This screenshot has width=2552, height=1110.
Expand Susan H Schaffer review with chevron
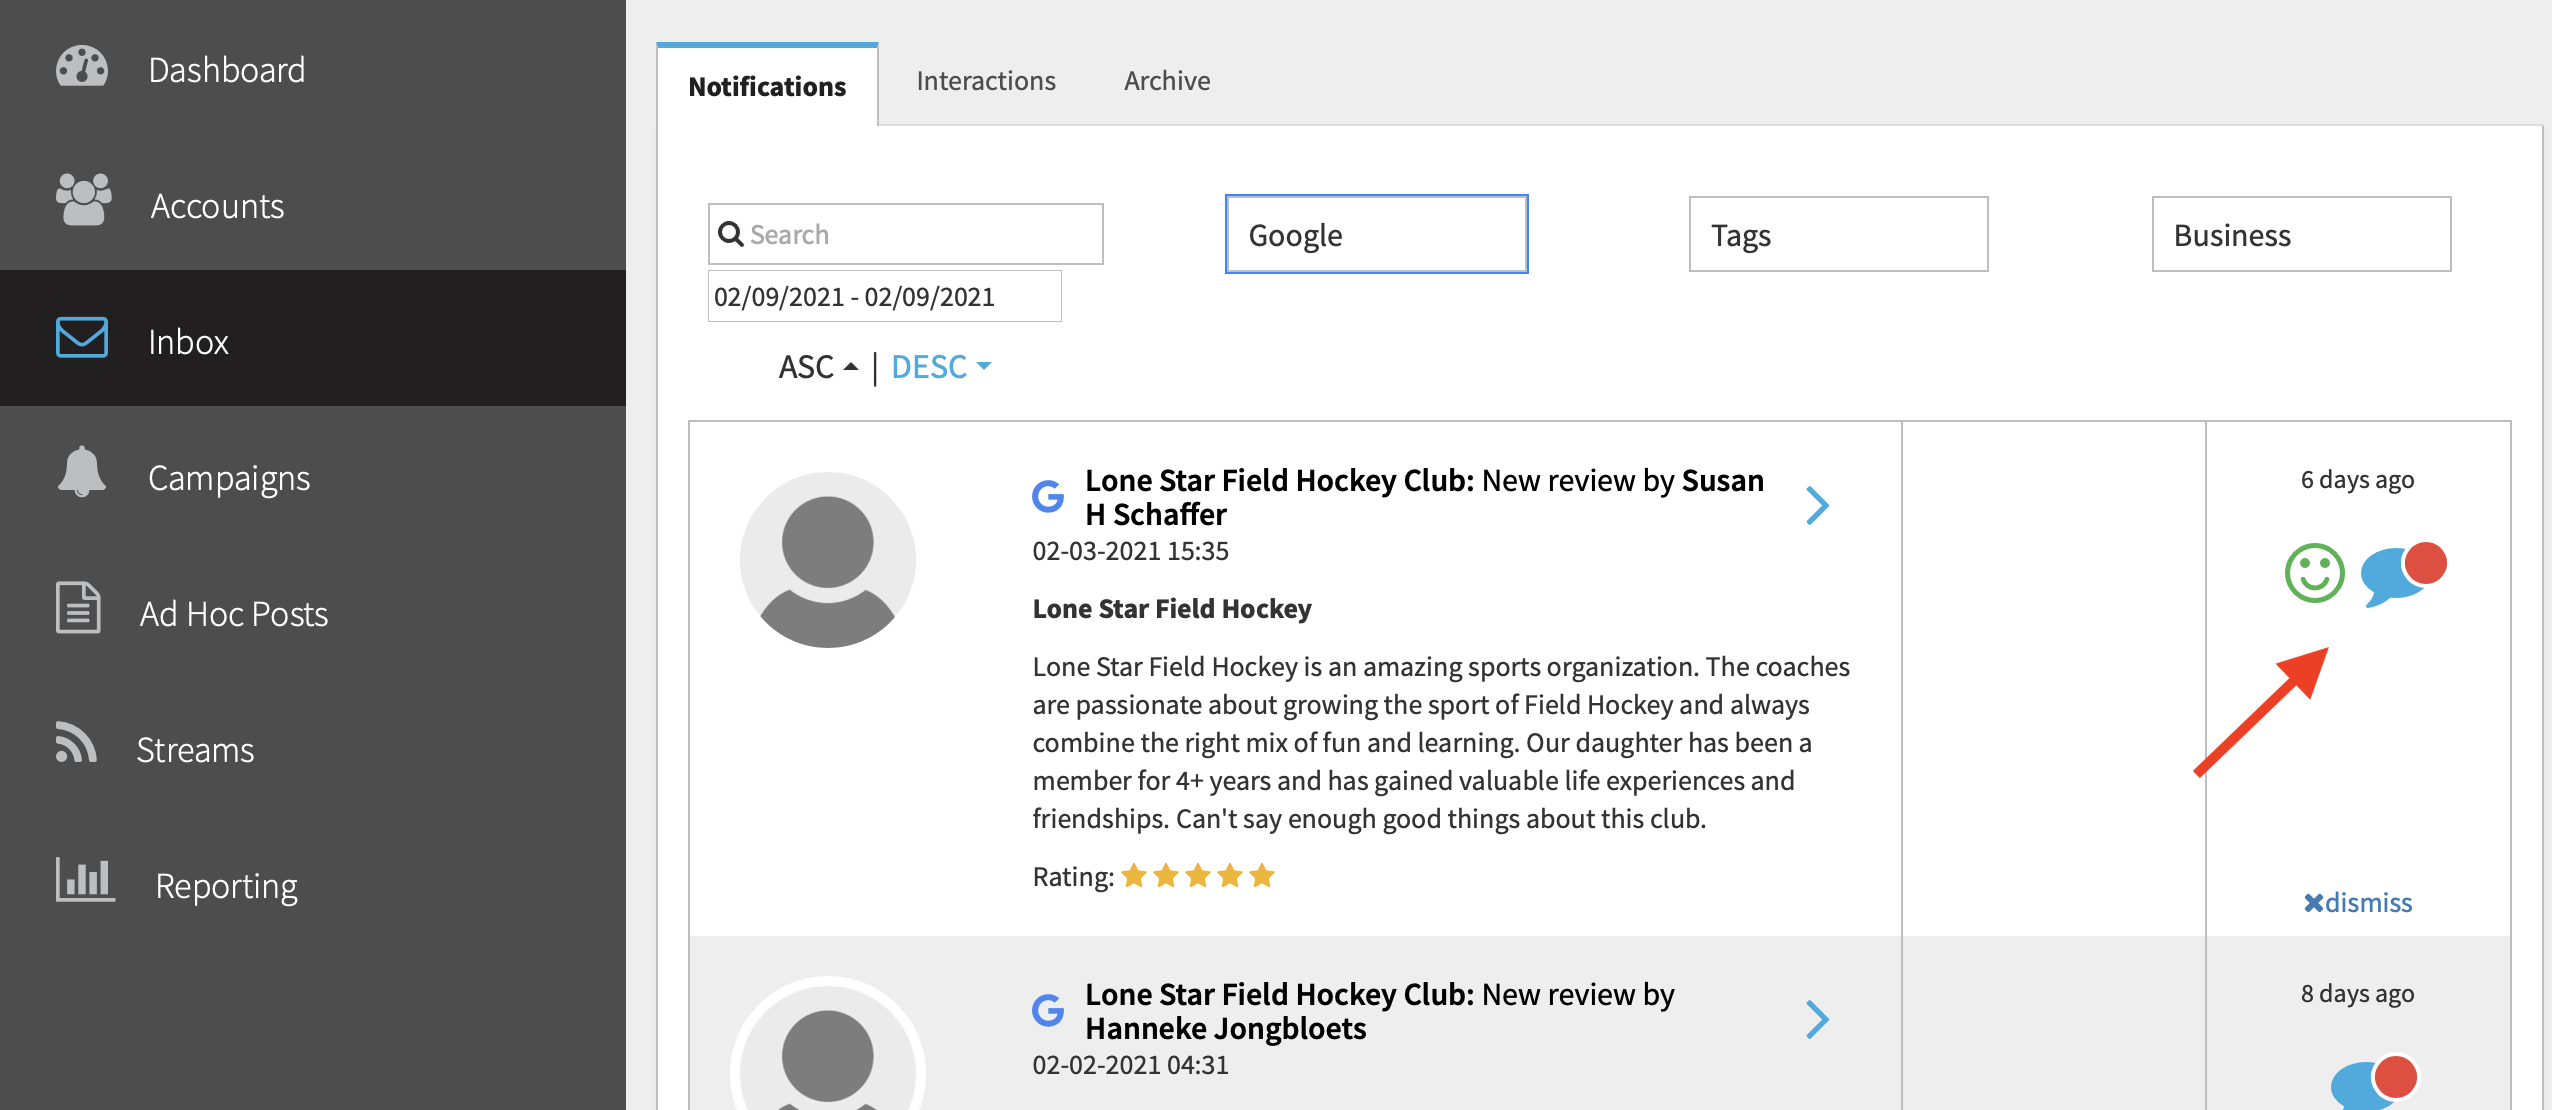1817,506
